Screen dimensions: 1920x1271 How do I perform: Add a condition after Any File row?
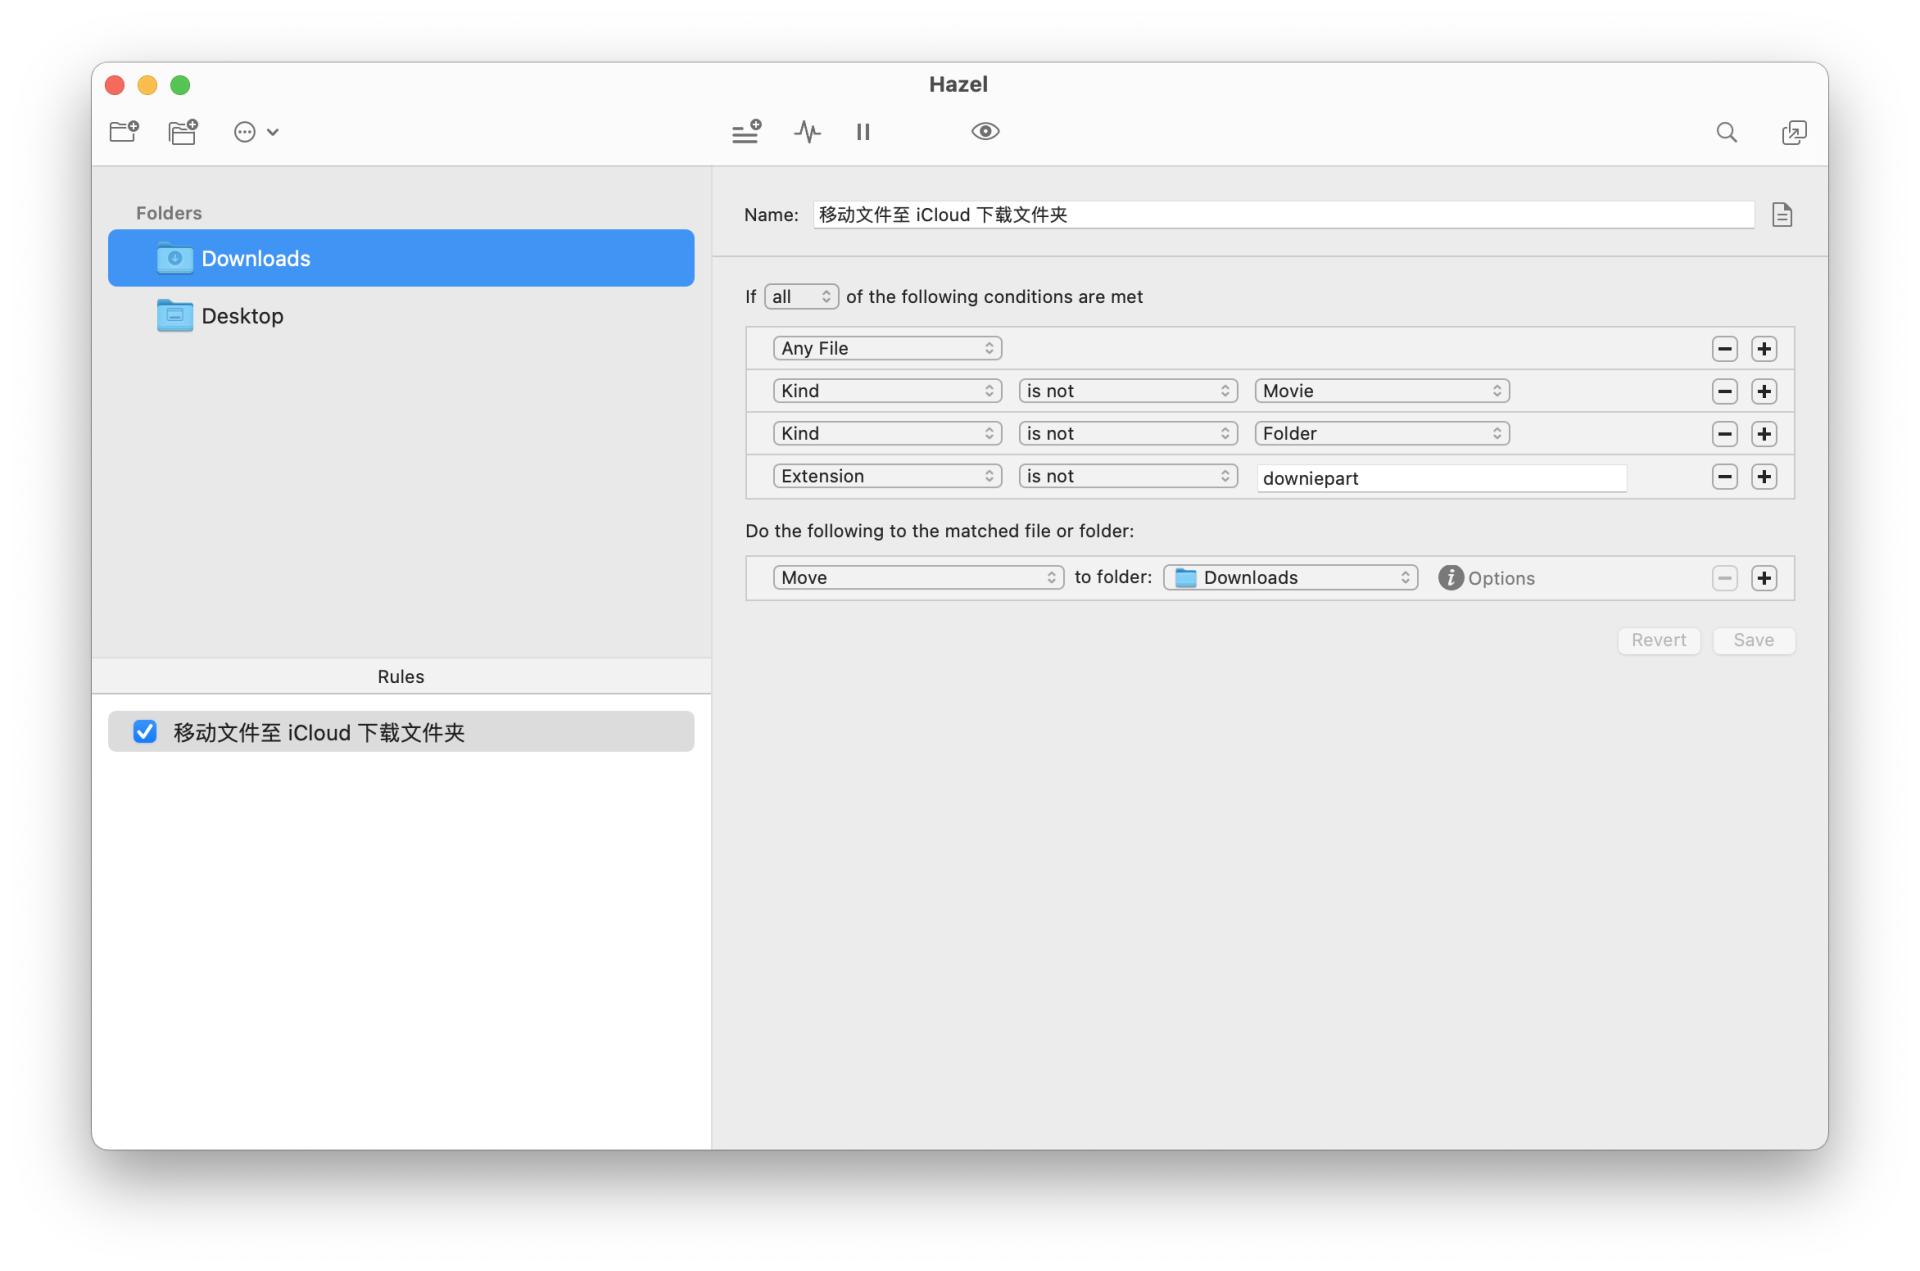click(x=1764, y=349)
